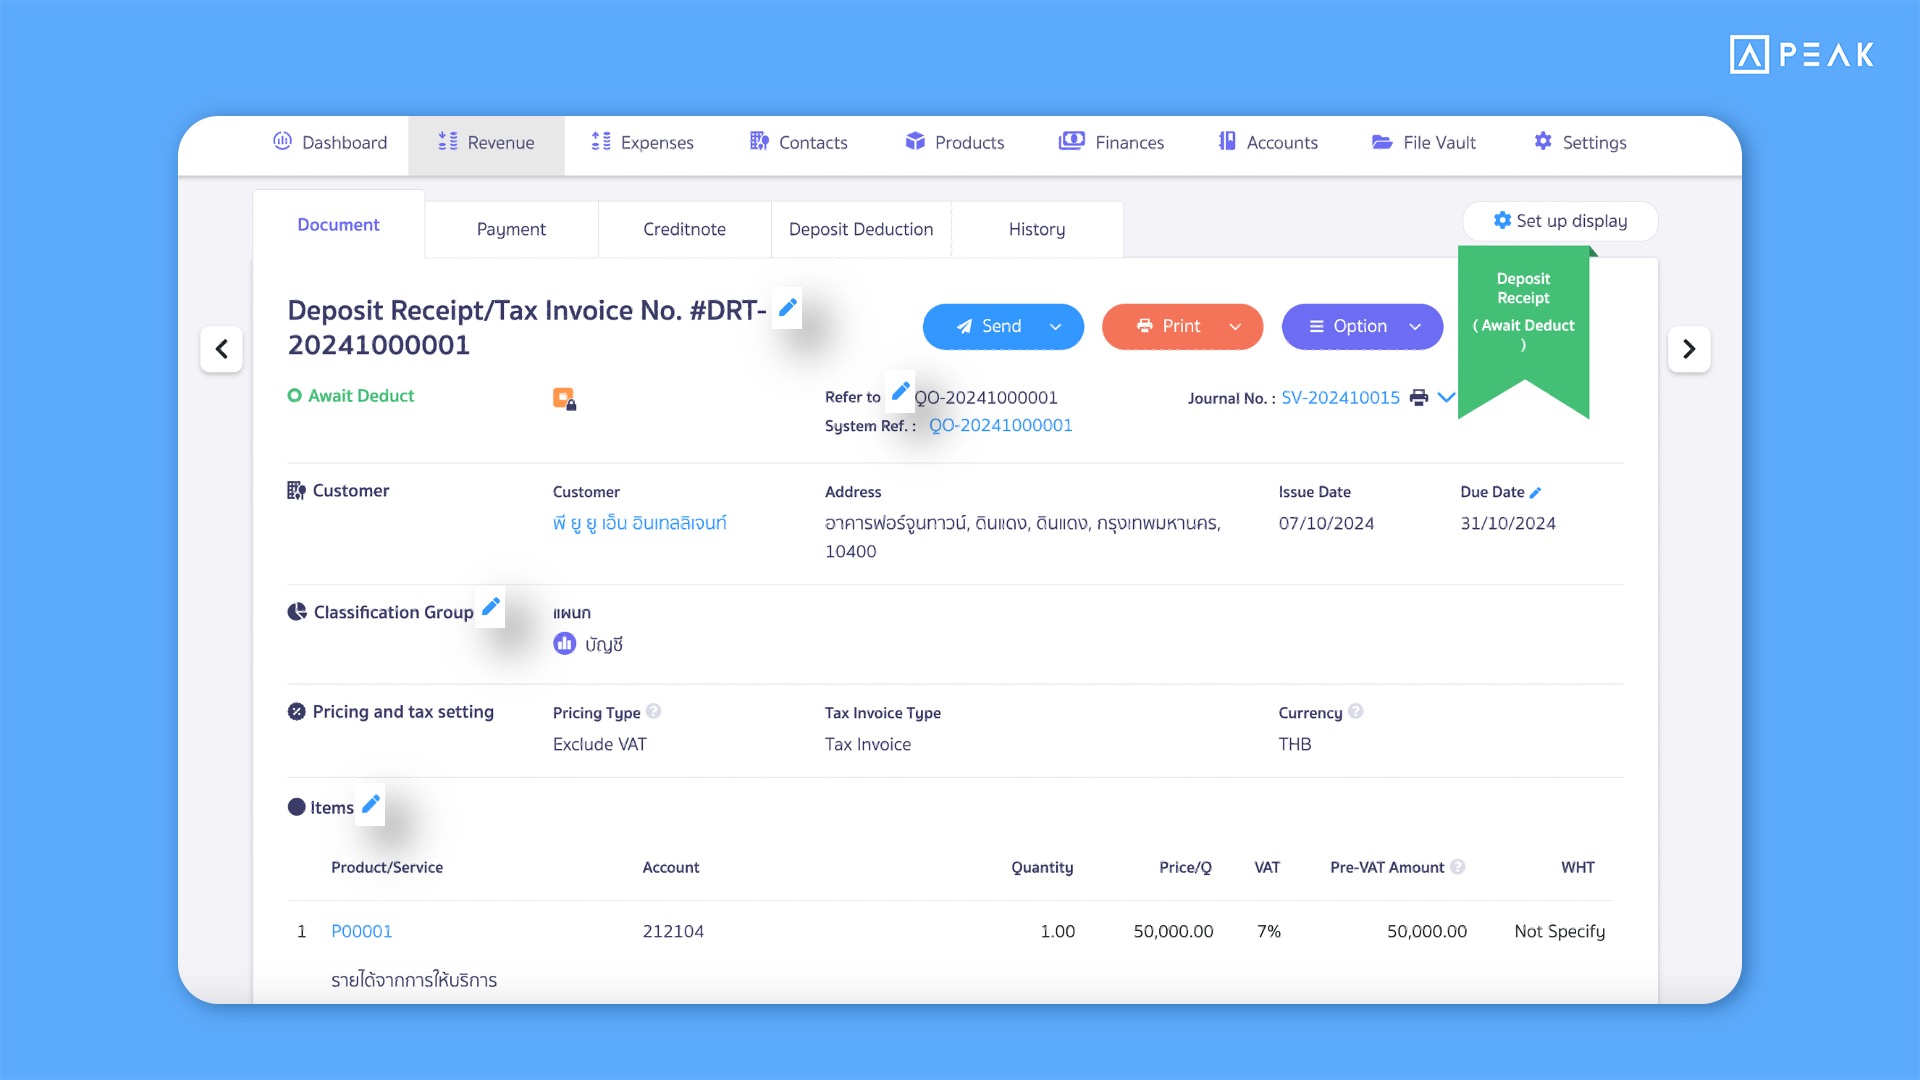1920x1080 pixels.
Task: Expand the Print dropdown arrow
Action: pyautogui.click(x=1235, y=327)
